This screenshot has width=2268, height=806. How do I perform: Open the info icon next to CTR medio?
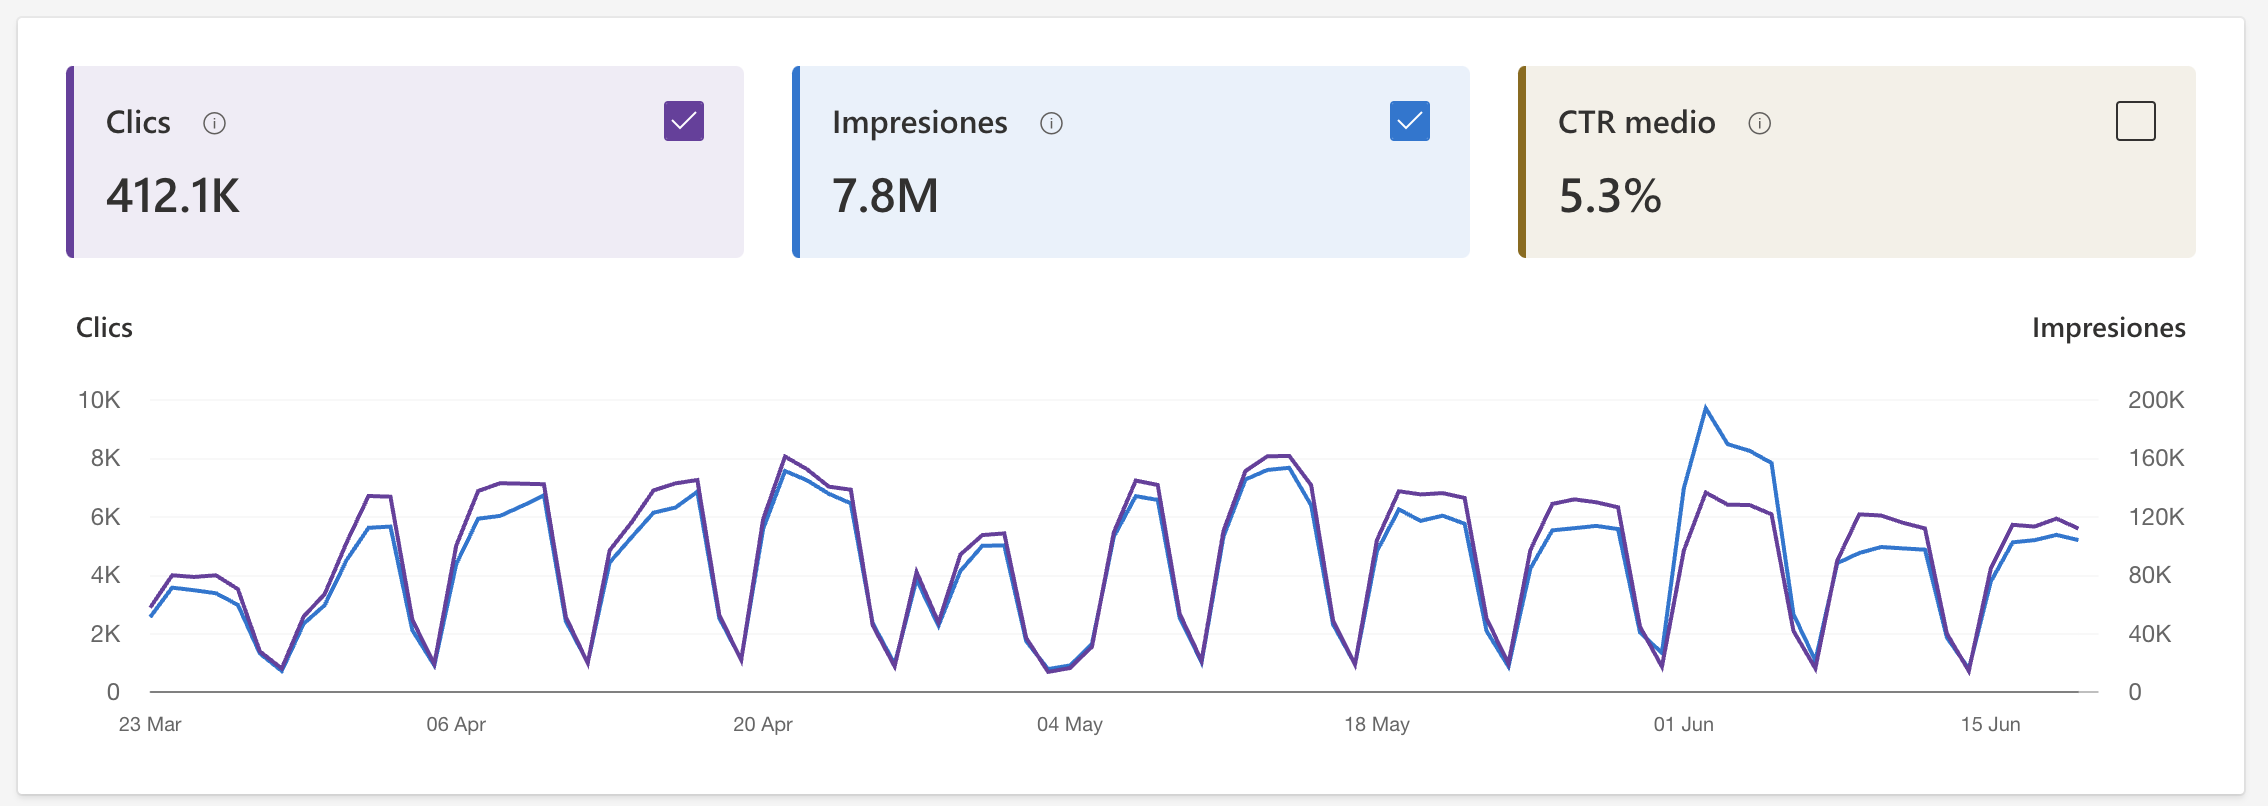[x=1759, y=123]
